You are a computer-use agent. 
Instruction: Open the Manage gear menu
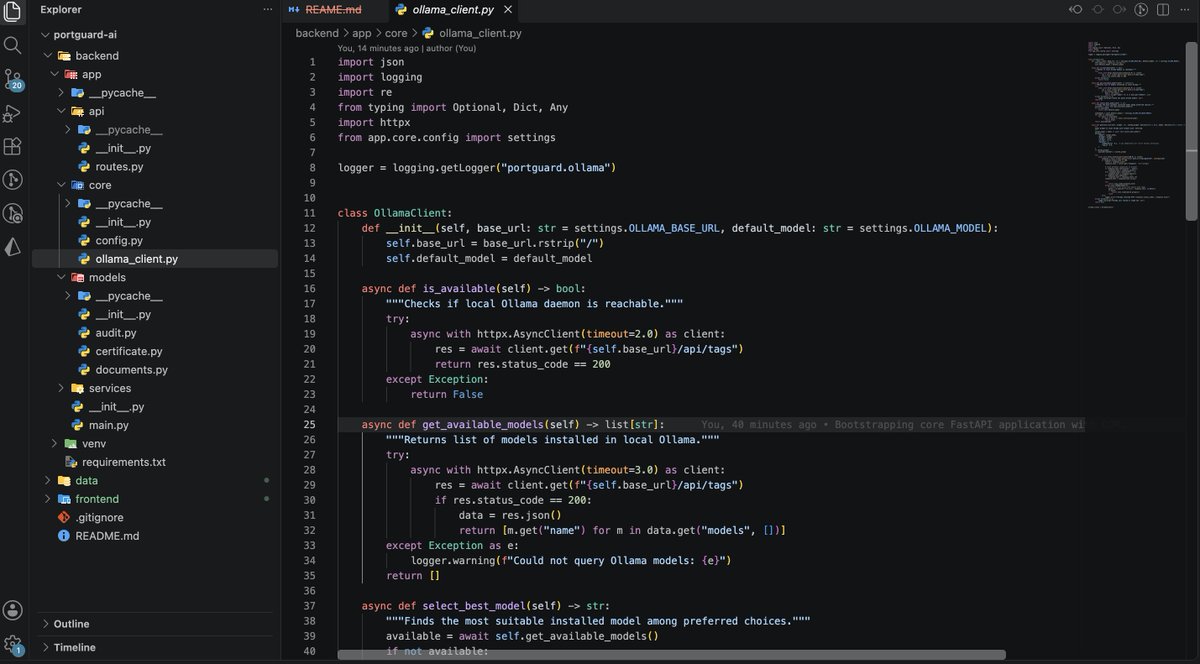(x=13, y=644)
